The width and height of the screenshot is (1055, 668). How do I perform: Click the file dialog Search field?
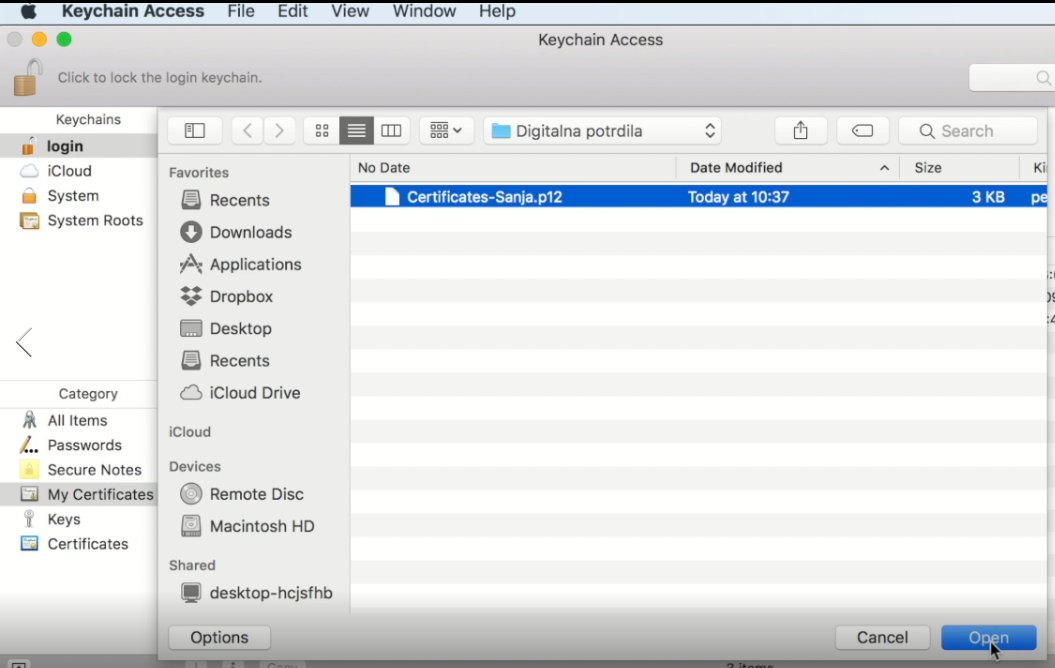tap(968, 131)
